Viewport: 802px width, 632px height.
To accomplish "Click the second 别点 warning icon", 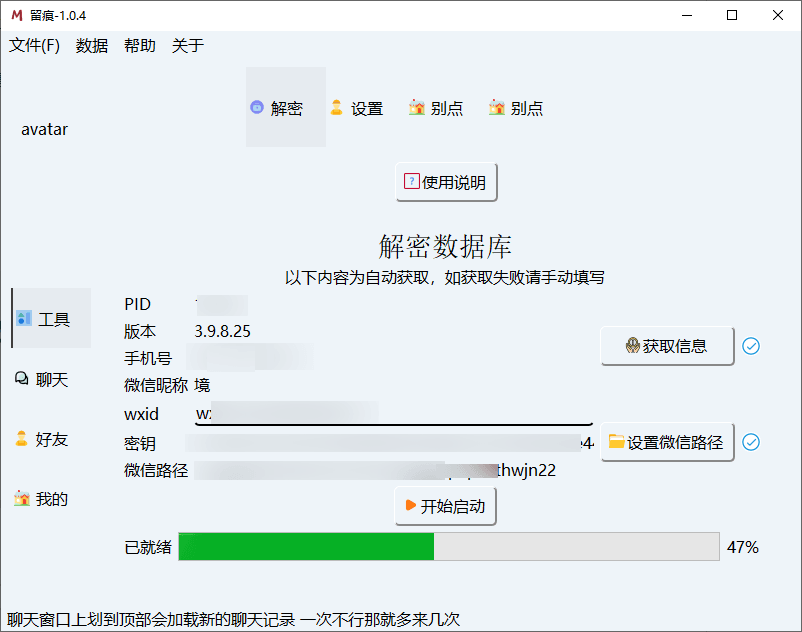I will tap(497, 108).
